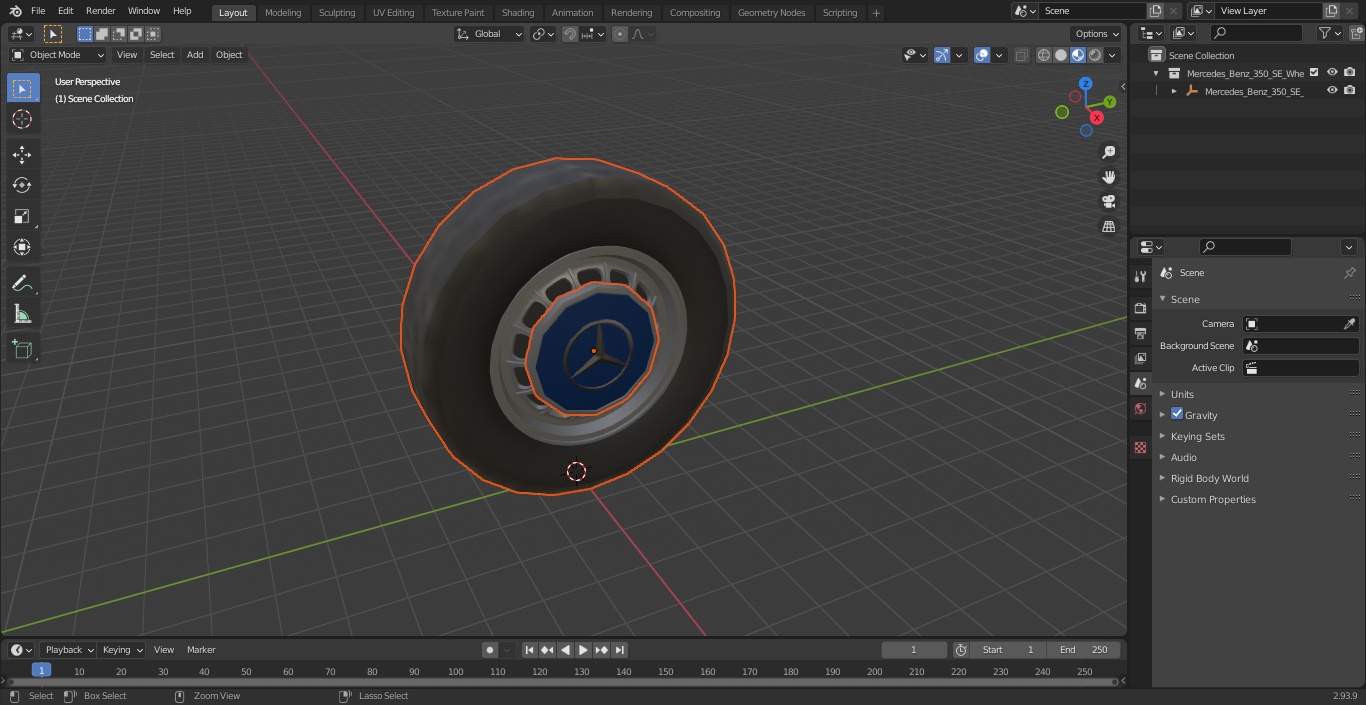Click the pan hand viewport icon
The image size is (1366, 705).
pyautogui.click(x=1109, y=177)
